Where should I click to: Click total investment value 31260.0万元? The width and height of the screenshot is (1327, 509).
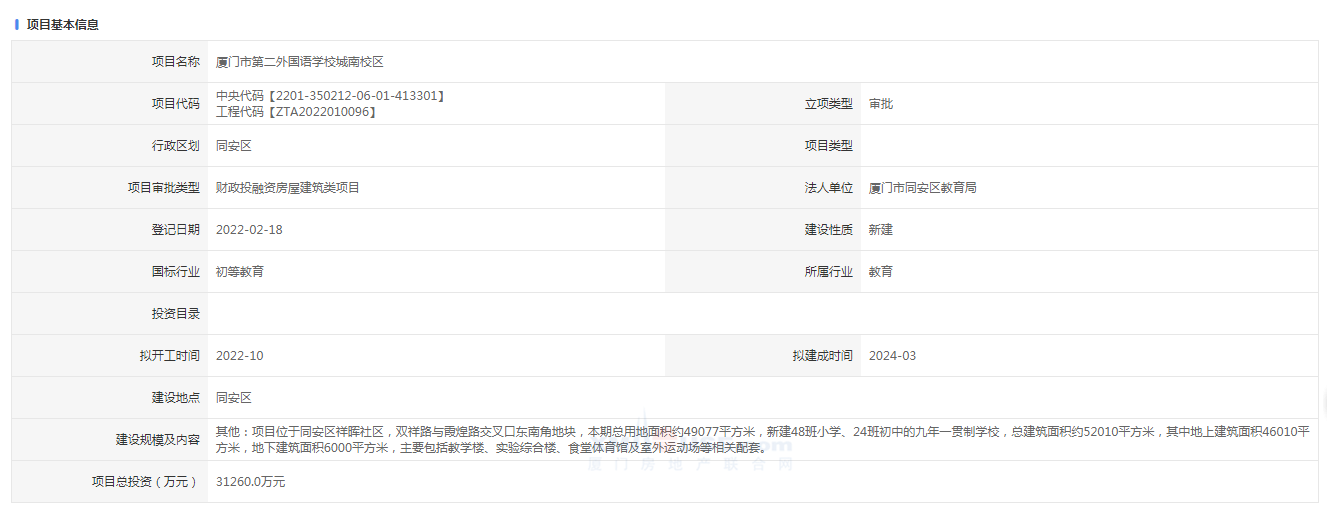pos(251,482)
